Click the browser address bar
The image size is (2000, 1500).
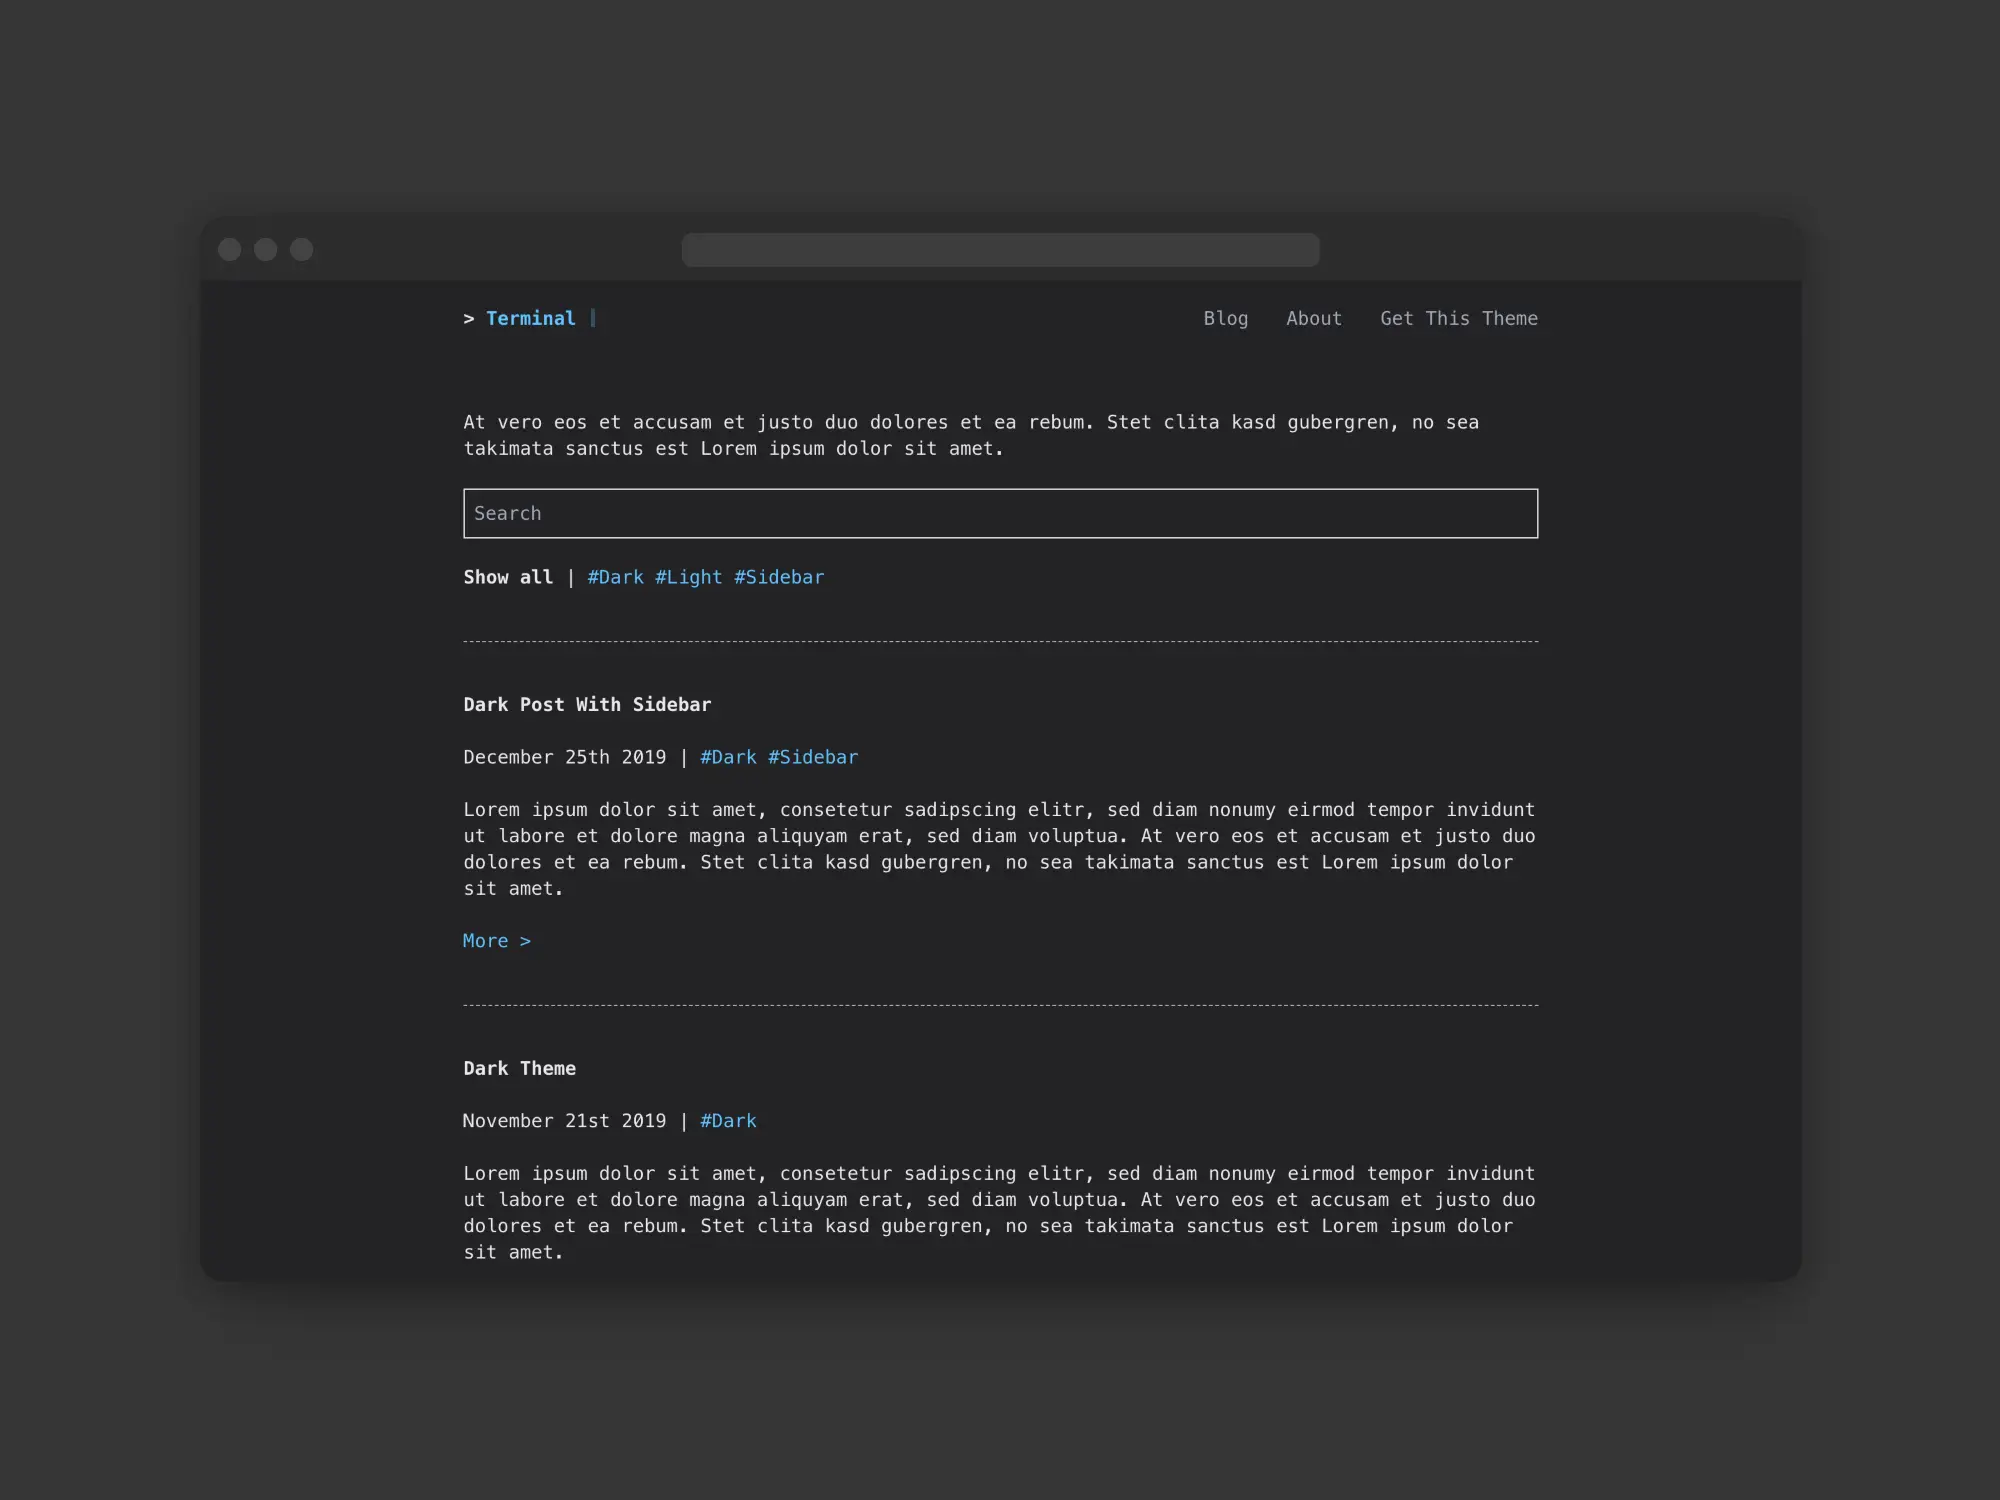[1000, 249]
